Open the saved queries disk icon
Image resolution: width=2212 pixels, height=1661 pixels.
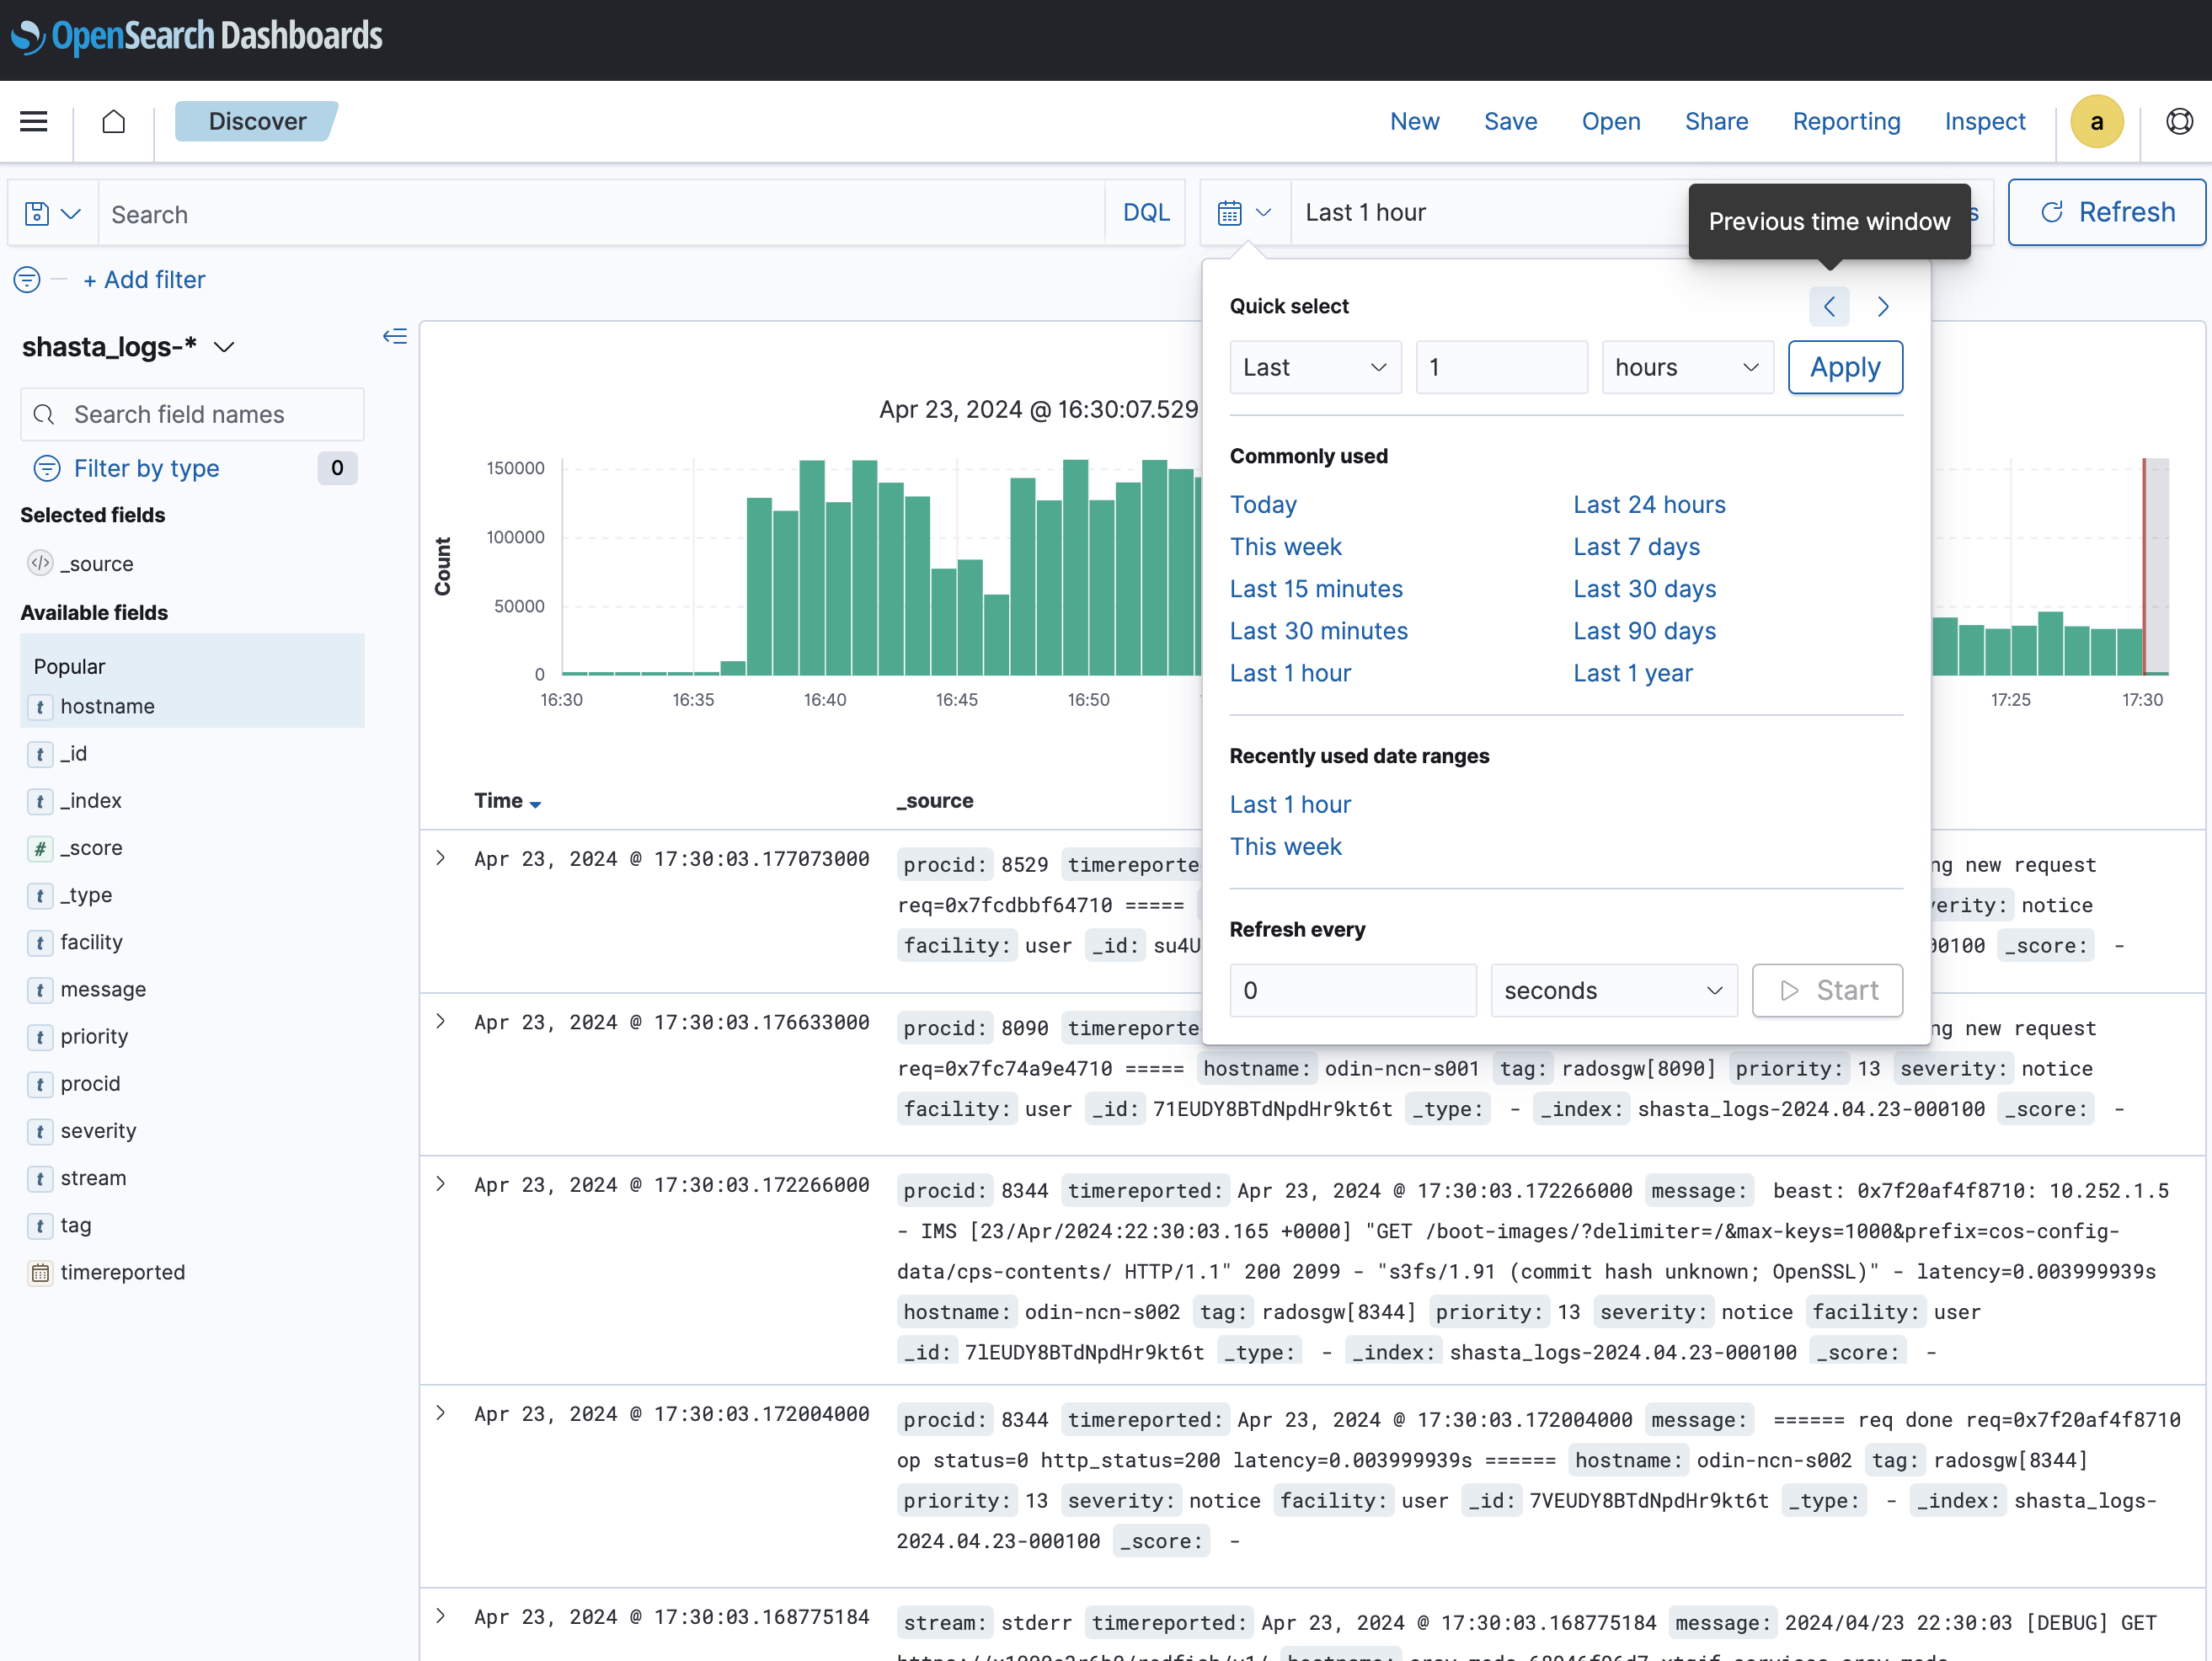pyautogui.click(x=52, y=214)
